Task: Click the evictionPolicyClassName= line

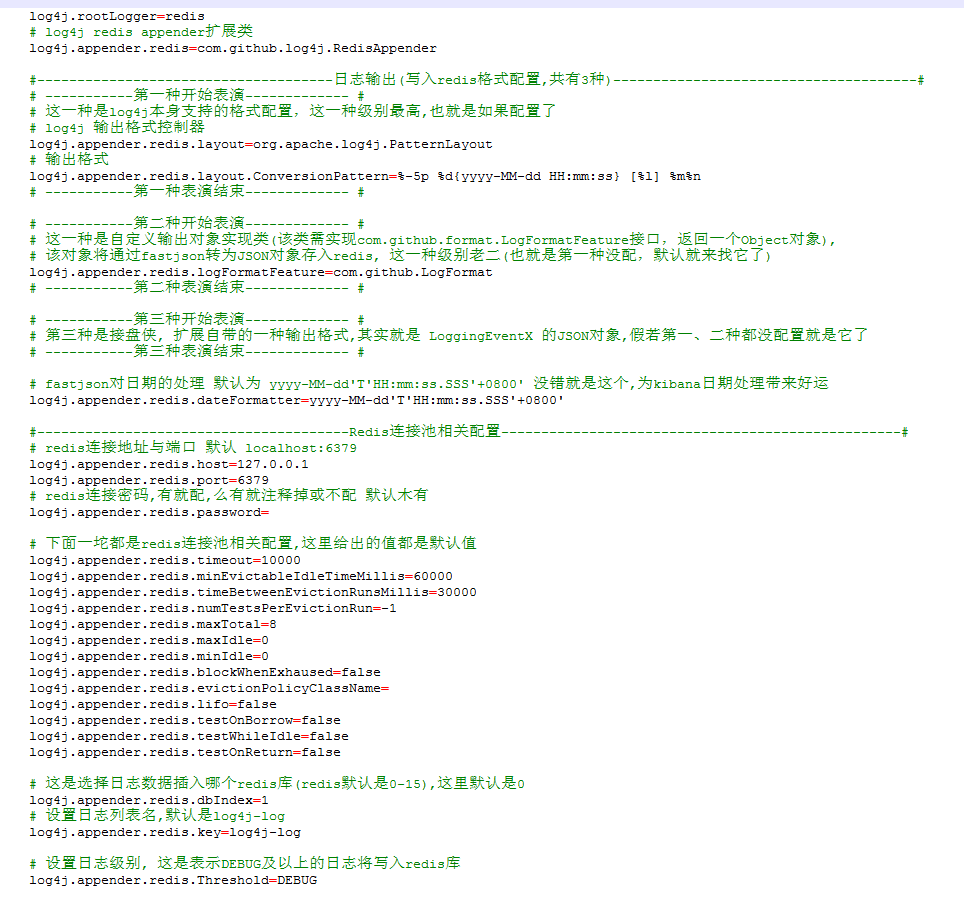Action: (209, 688)
